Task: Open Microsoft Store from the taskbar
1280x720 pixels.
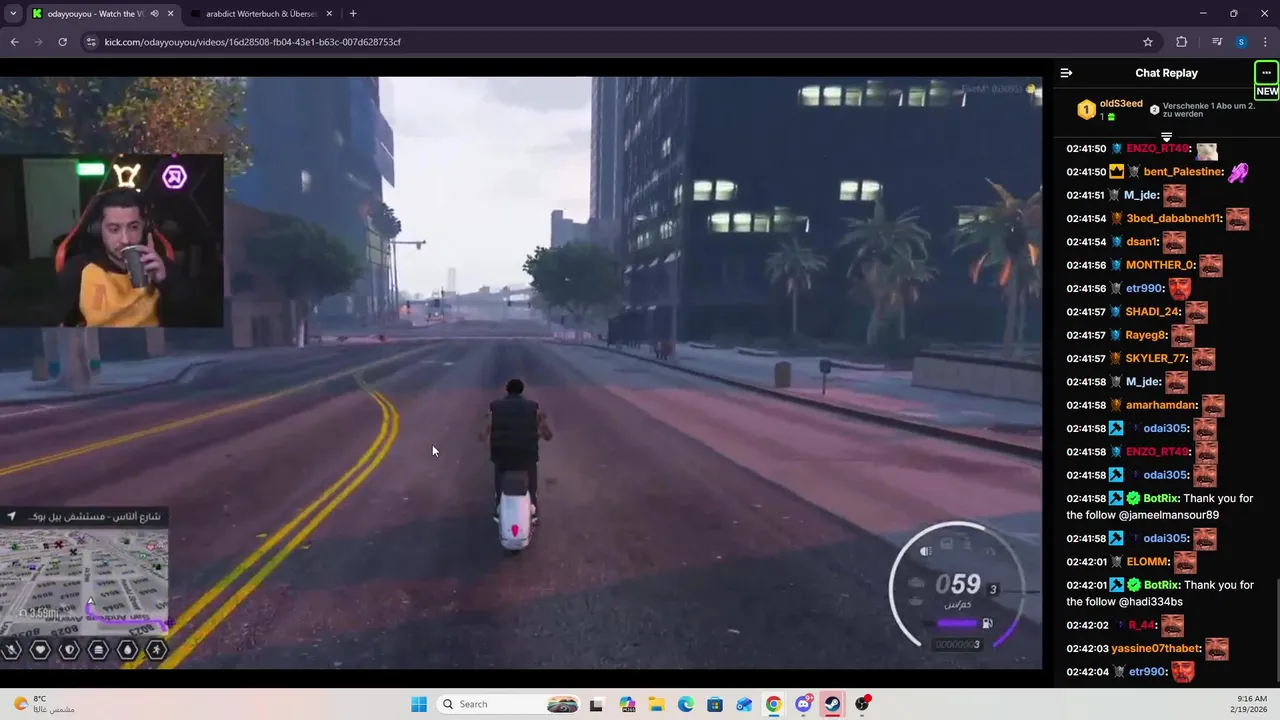Action: pos(715,704)
